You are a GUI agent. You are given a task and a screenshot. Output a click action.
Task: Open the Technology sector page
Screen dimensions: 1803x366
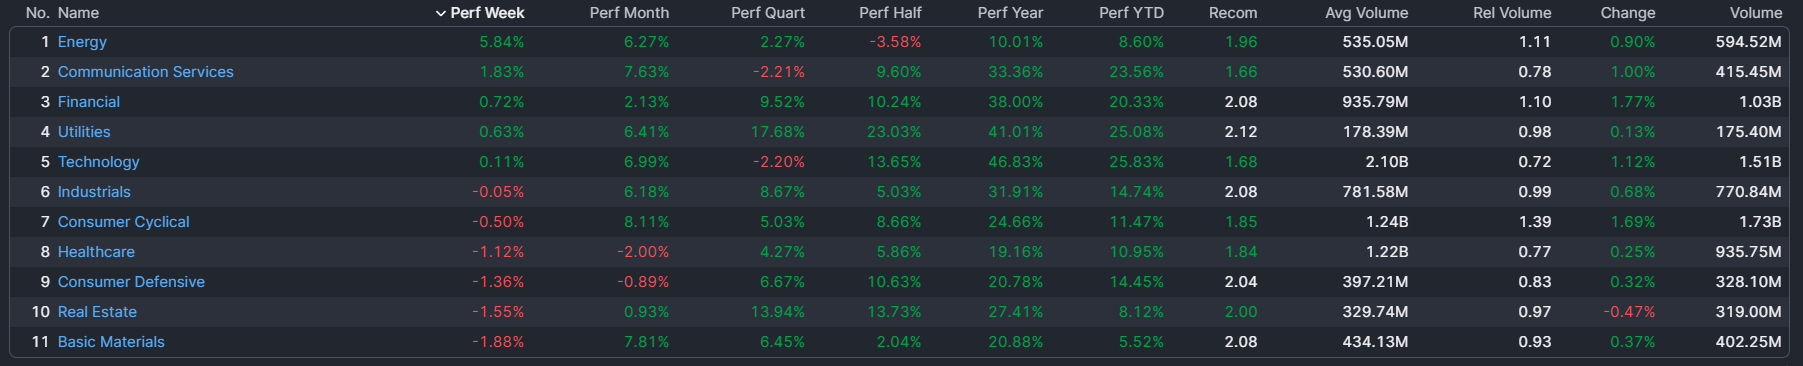pos(99,162)
